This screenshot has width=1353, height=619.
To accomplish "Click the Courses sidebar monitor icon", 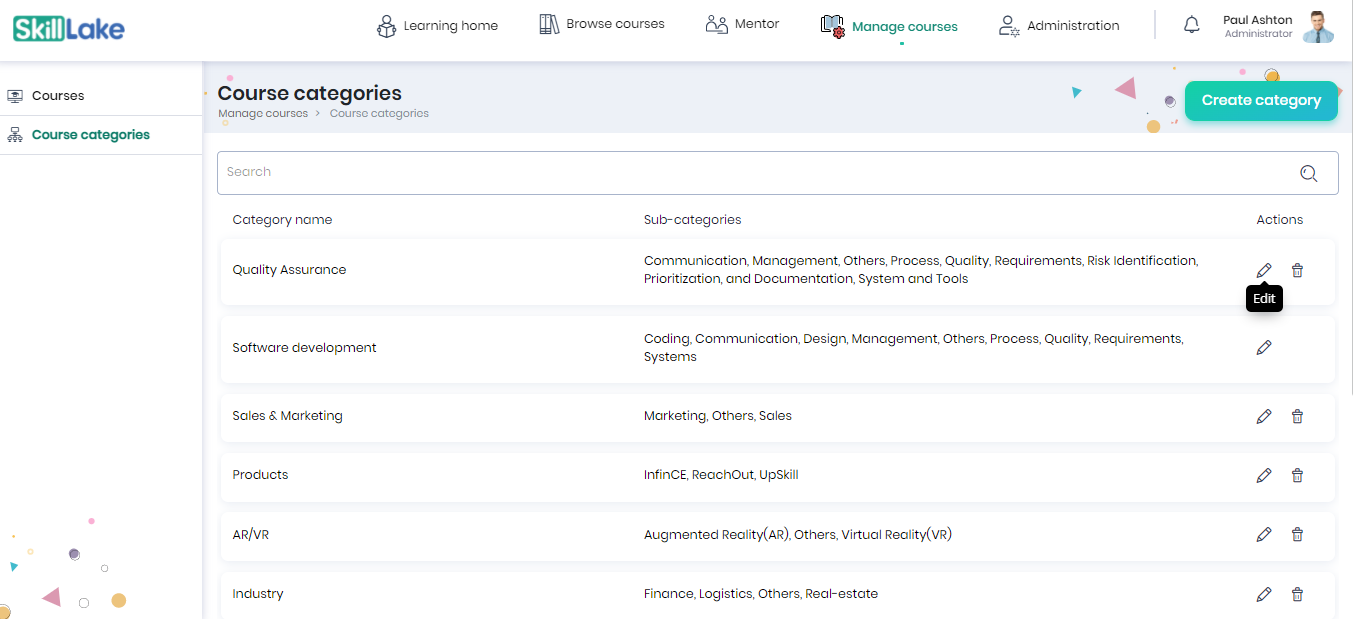I will click(x=15, y=96).
